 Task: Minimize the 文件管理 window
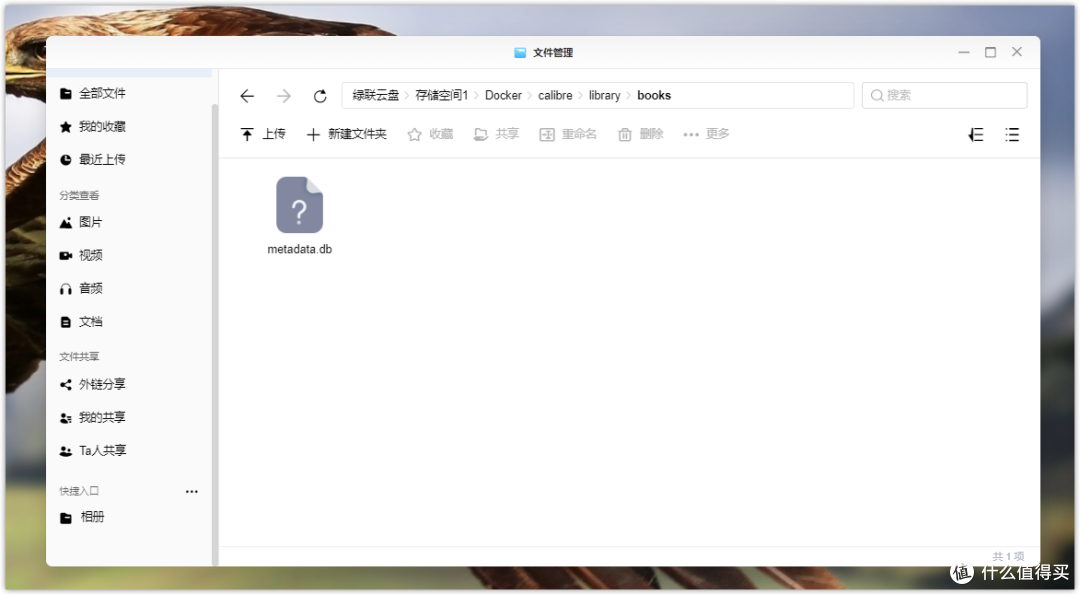[x=964, y=52]
